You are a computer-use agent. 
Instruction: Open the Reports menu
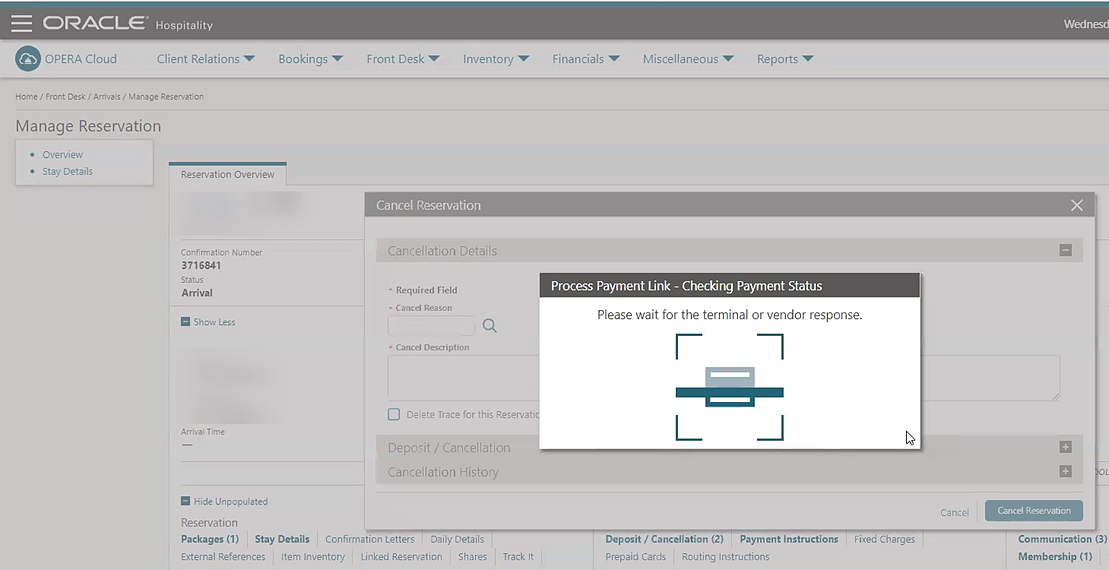784,59
